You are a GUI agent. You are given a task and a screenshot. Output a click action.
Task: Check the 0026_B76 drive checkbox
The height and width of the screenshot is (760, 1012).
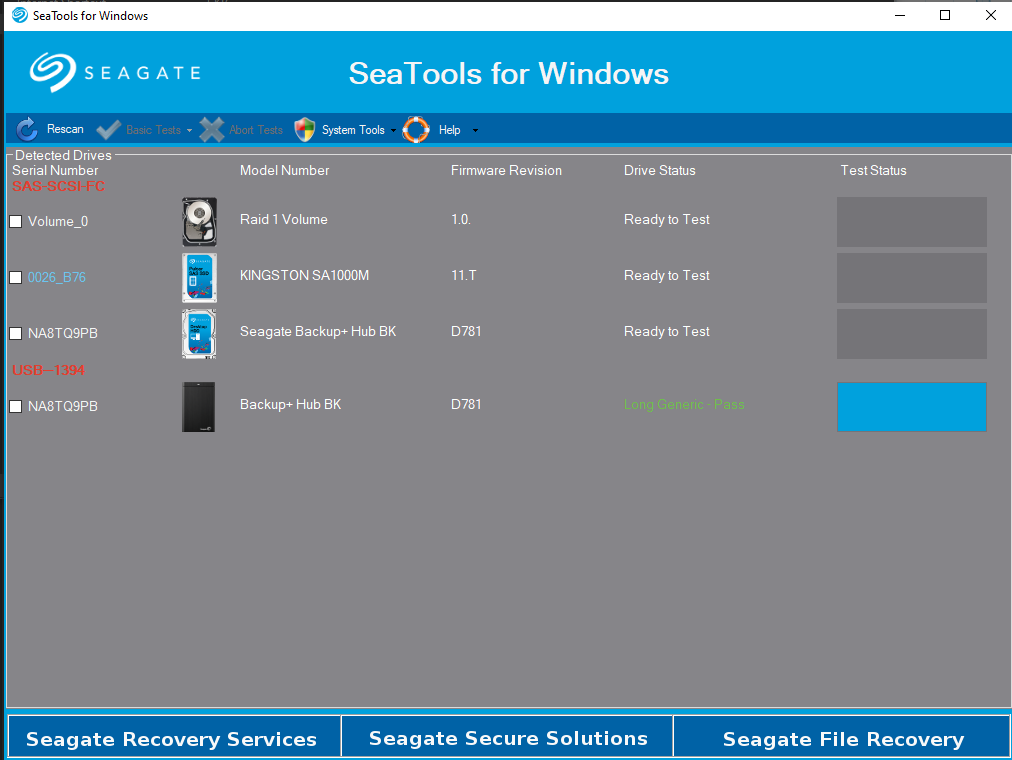click(x=16, y=277)
